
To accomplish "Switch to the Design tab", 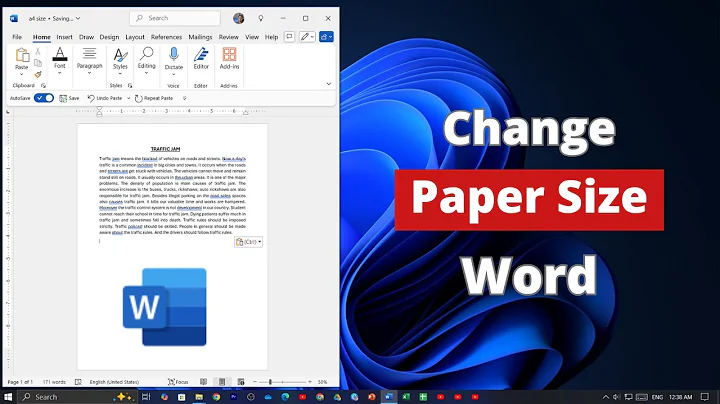I will click(109, 37).
